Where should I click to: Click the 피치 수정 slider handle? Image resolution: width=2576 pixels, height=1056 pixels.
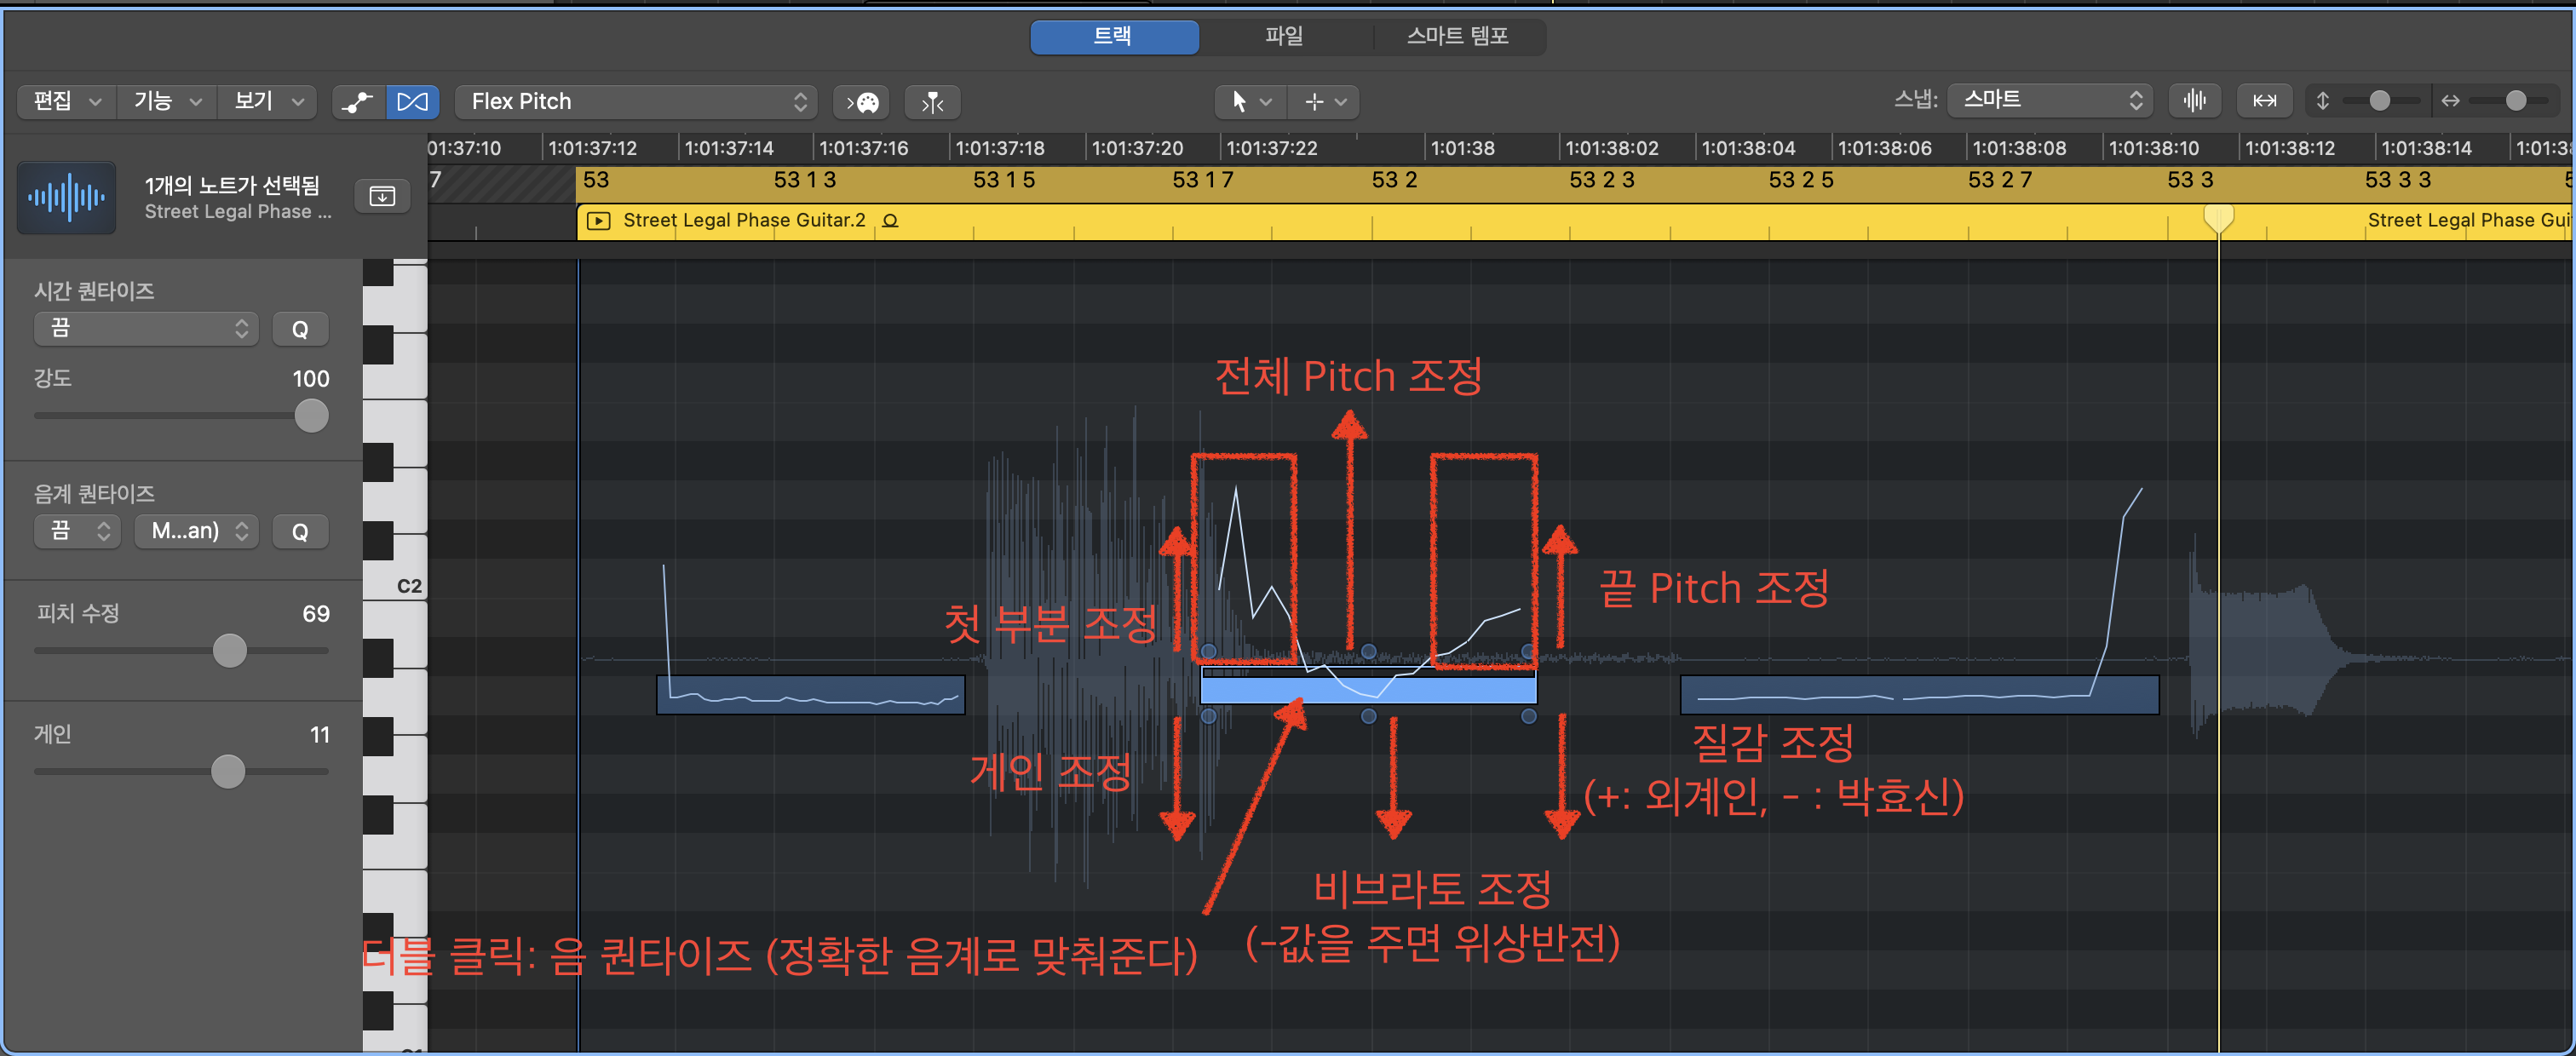click(x=229, y=651)
